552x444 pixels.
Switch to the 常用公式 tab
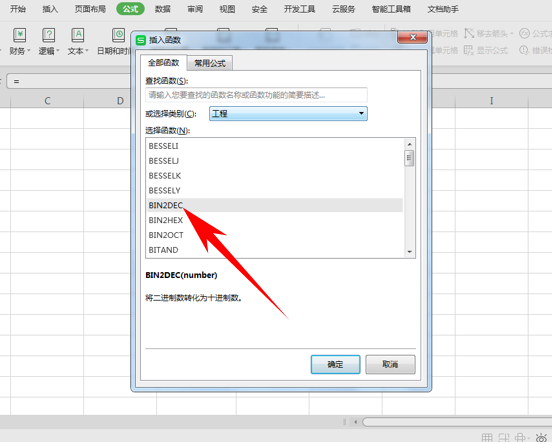coord(210,63)
